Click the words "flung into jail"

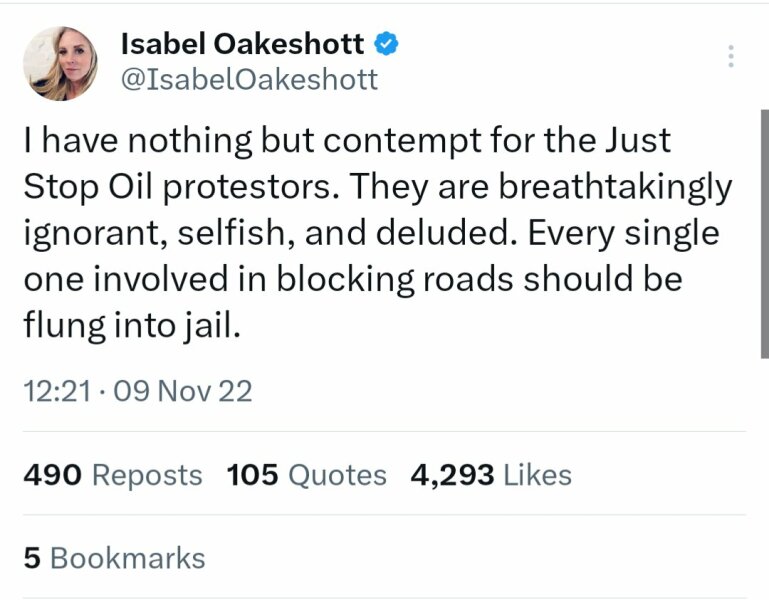(x=131, y=327)
